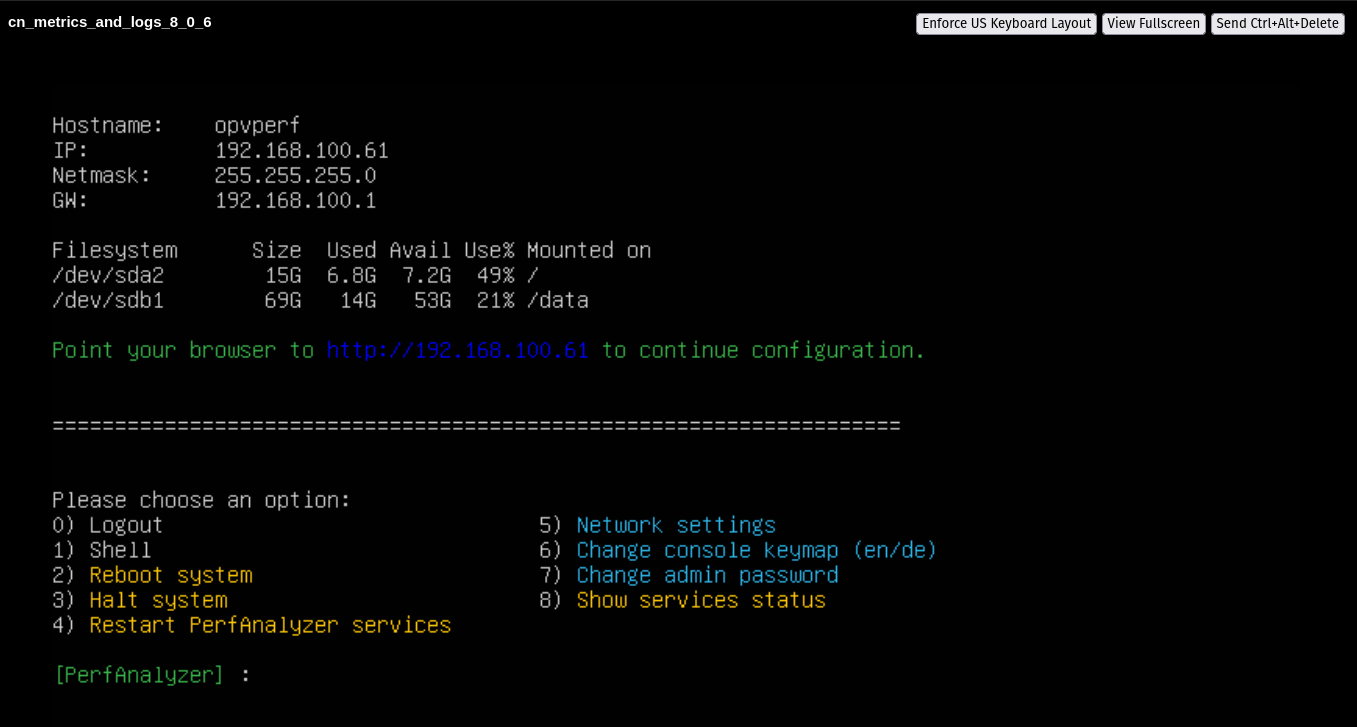Open View Fullscreen mode
The height and width of the screenshot is (727, 1357).
click(x=1153, y=23)
